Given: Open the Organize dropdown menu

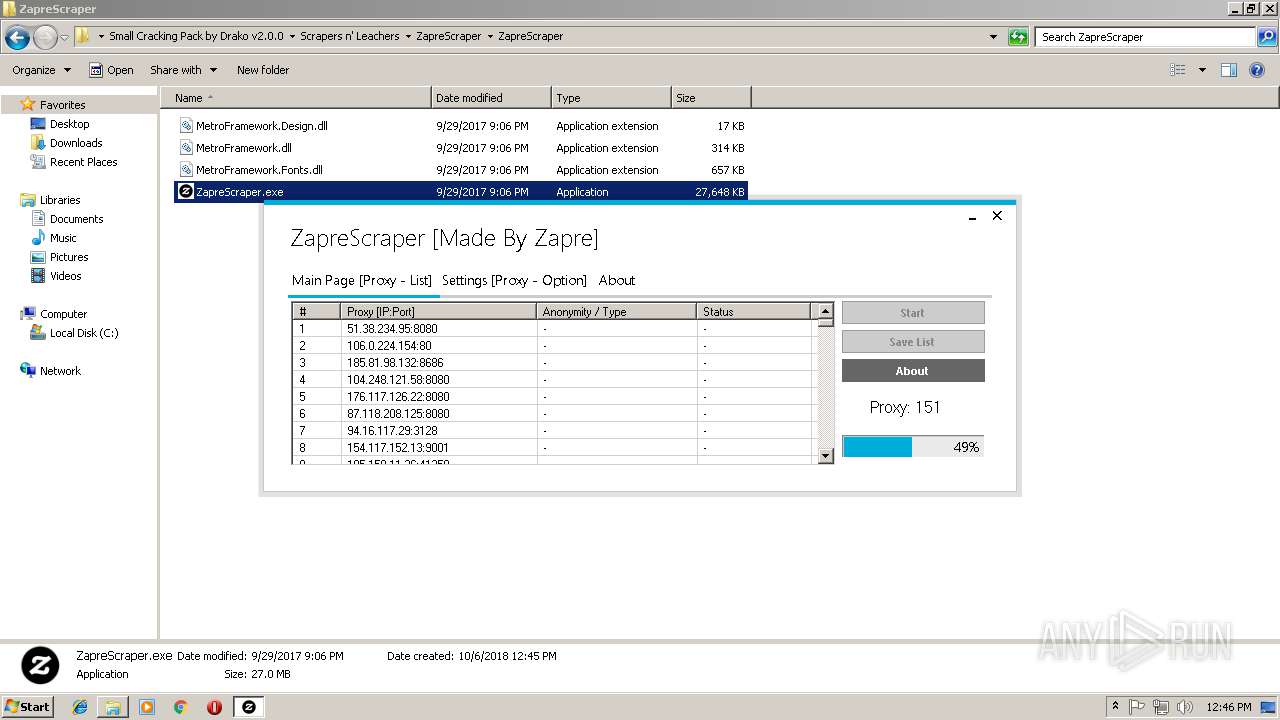Looking at the screenshot, I should click(41, 70).
